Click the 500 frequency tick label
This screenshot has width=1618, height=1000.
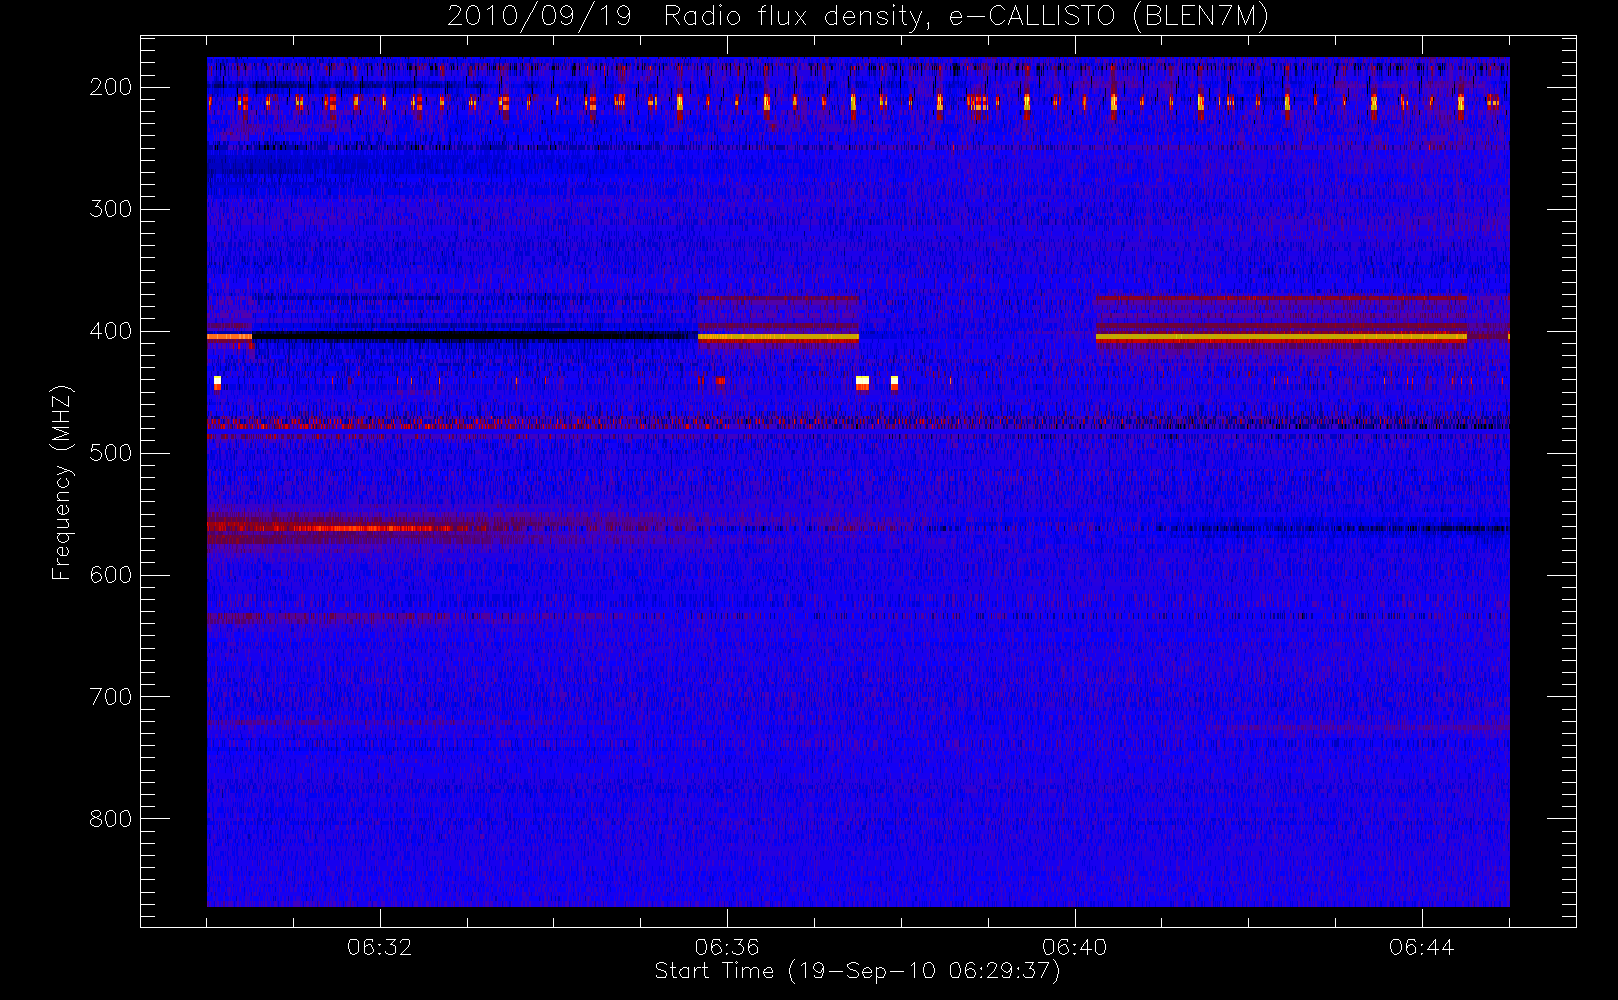111,453
